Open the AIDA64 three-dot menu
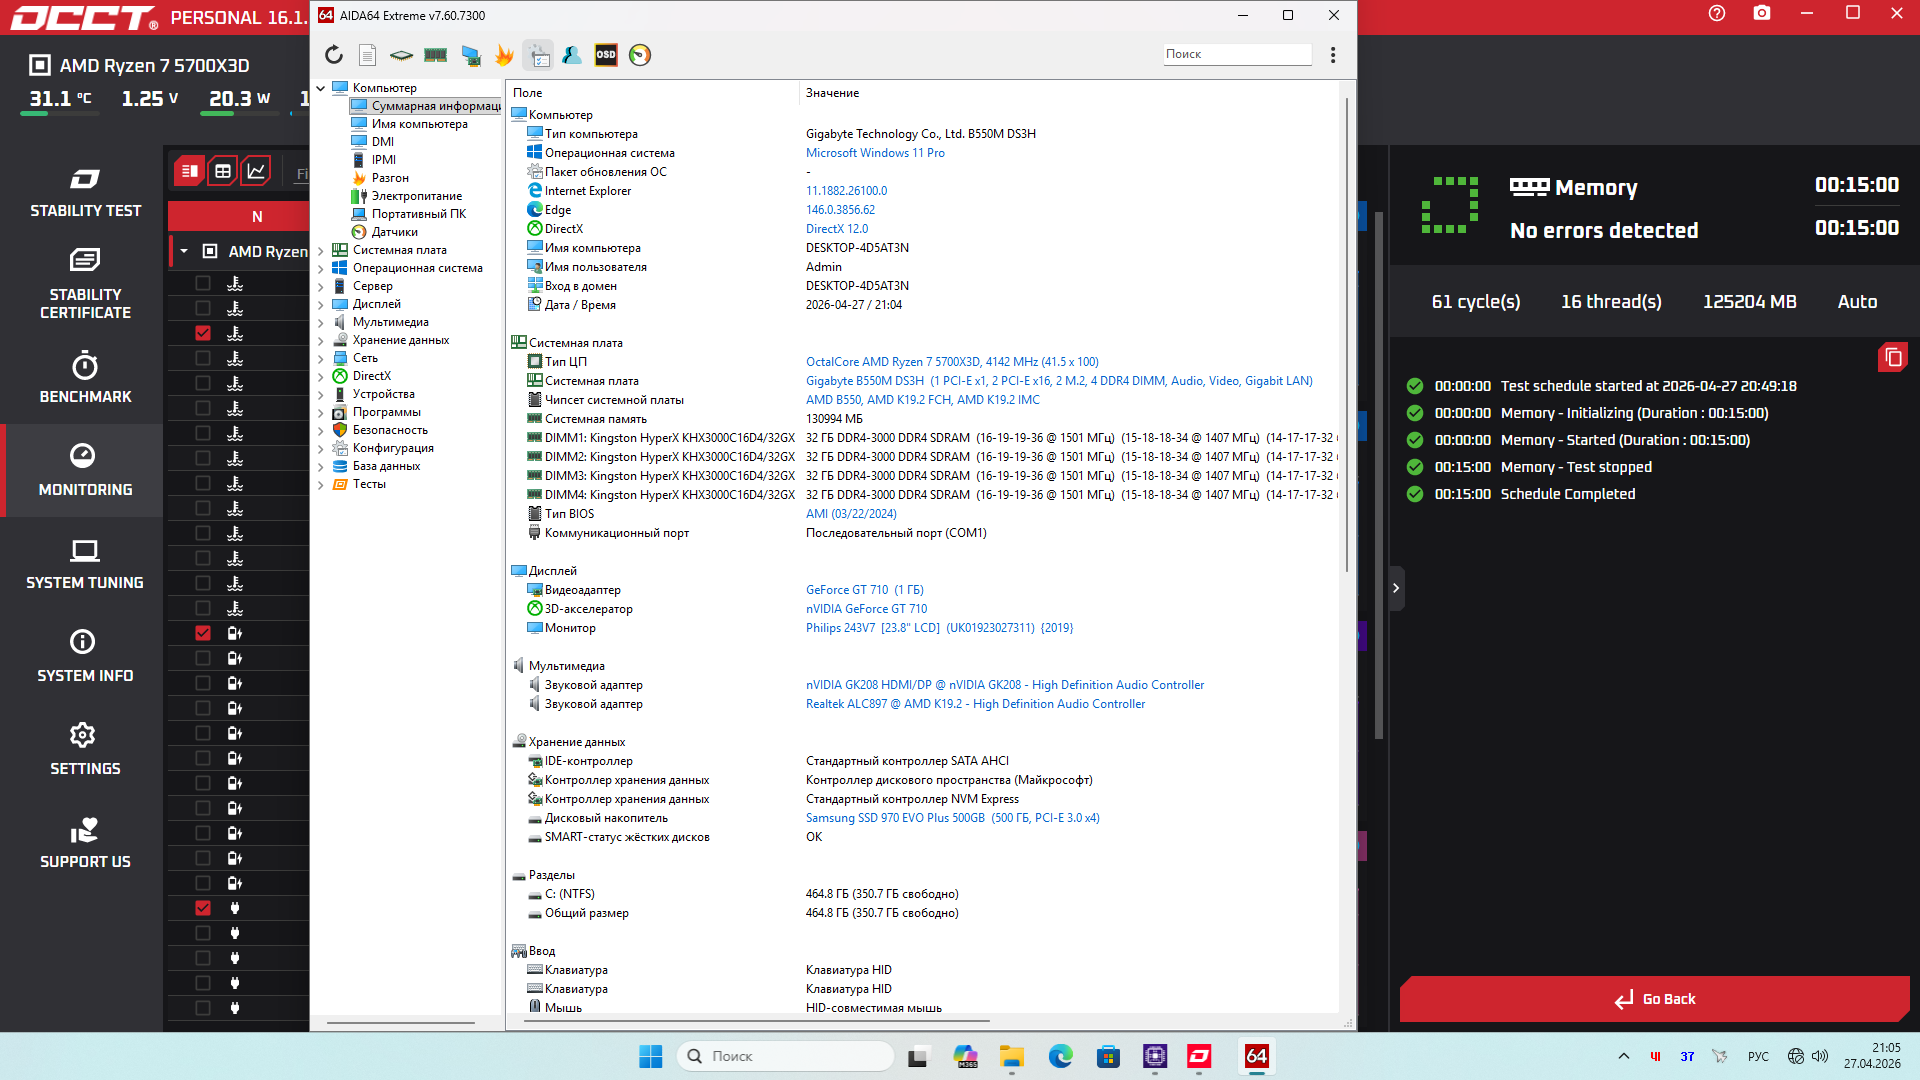The height and width of the screenshot is (1080, 1920). pyautogui.click(x=1333, y=55)
